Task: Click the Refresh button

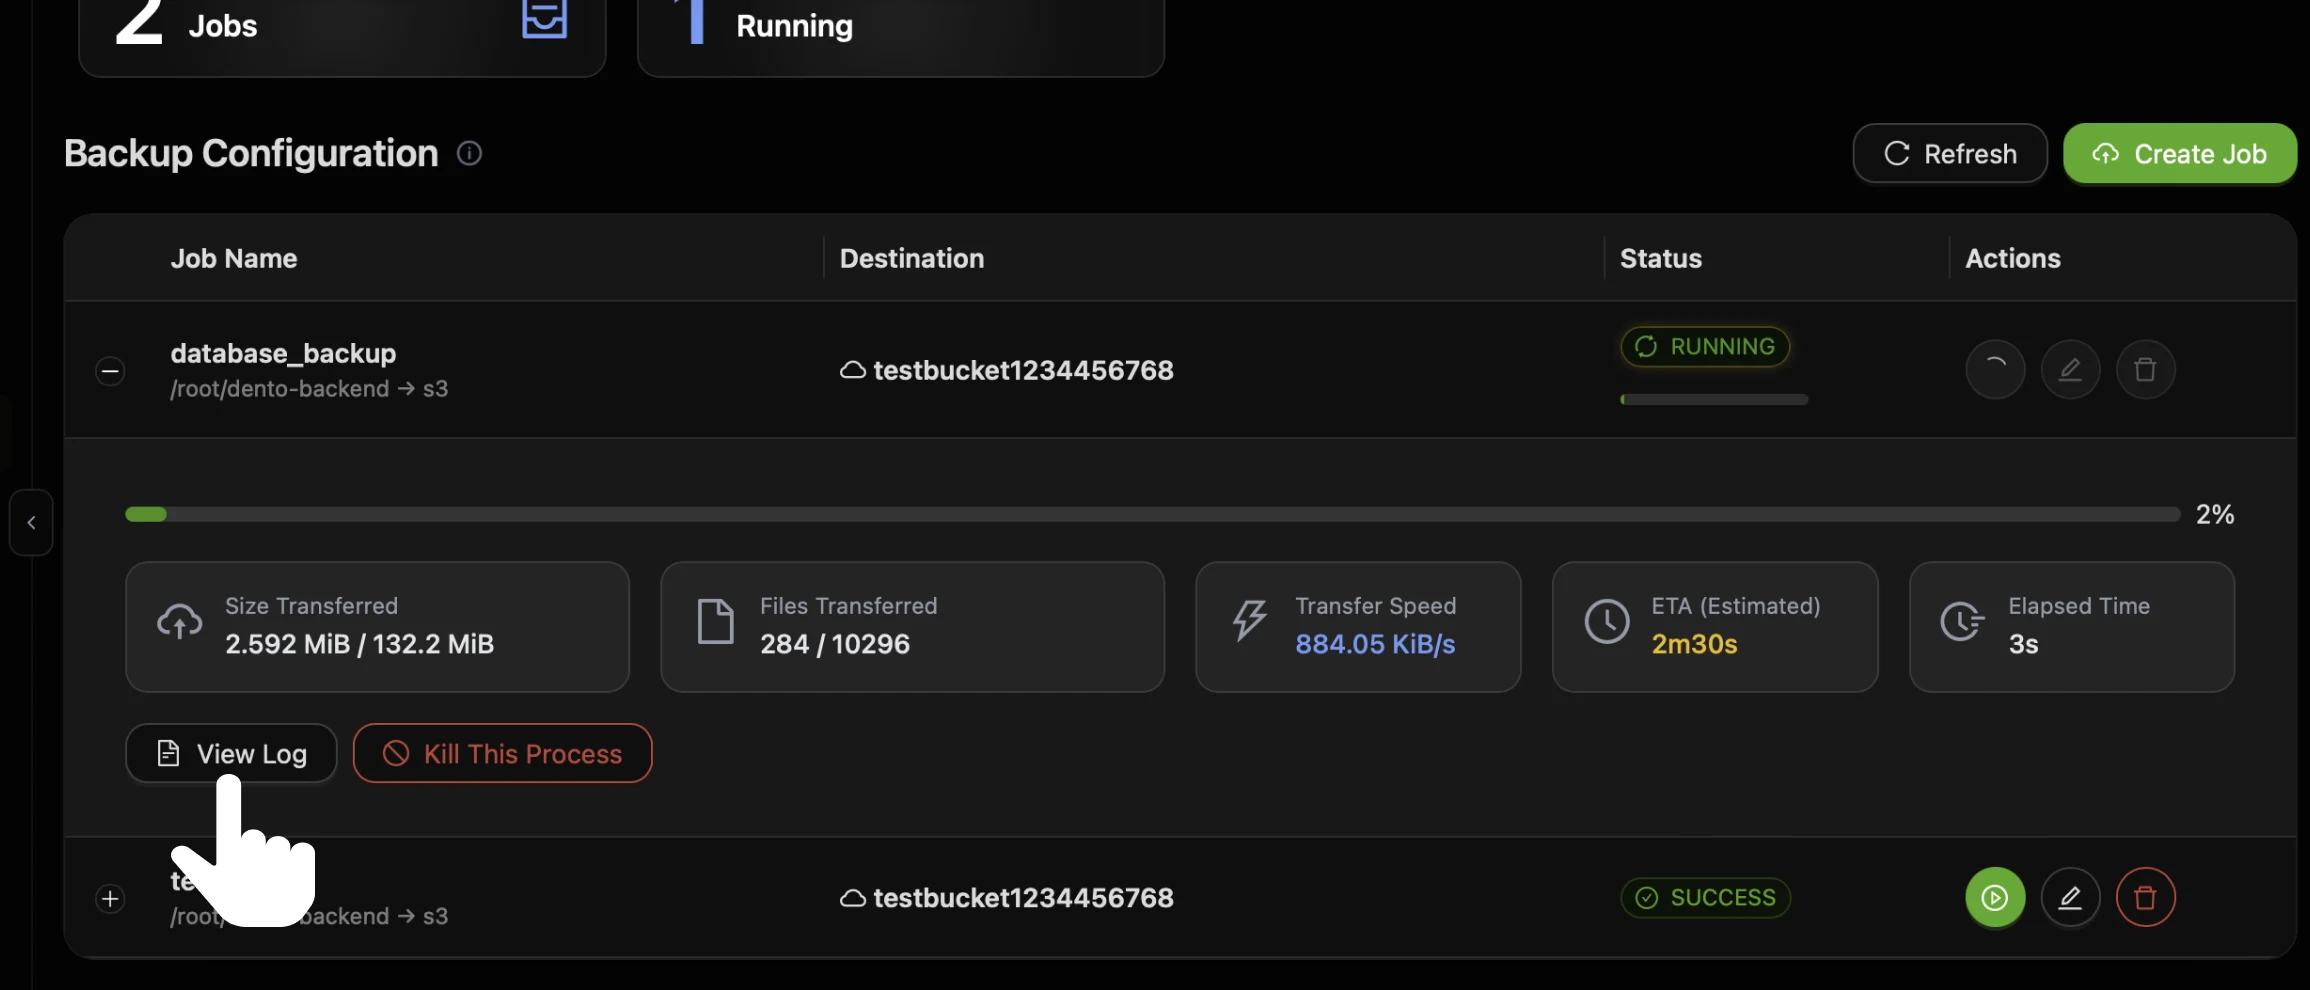Action: point(1949,154)
